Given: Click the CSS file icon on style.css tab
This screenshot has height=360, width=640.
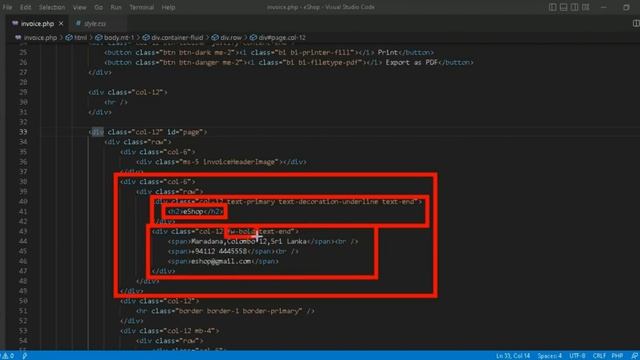Looking at the screenshot, I should pyautogui.click(x=78, y=24).
